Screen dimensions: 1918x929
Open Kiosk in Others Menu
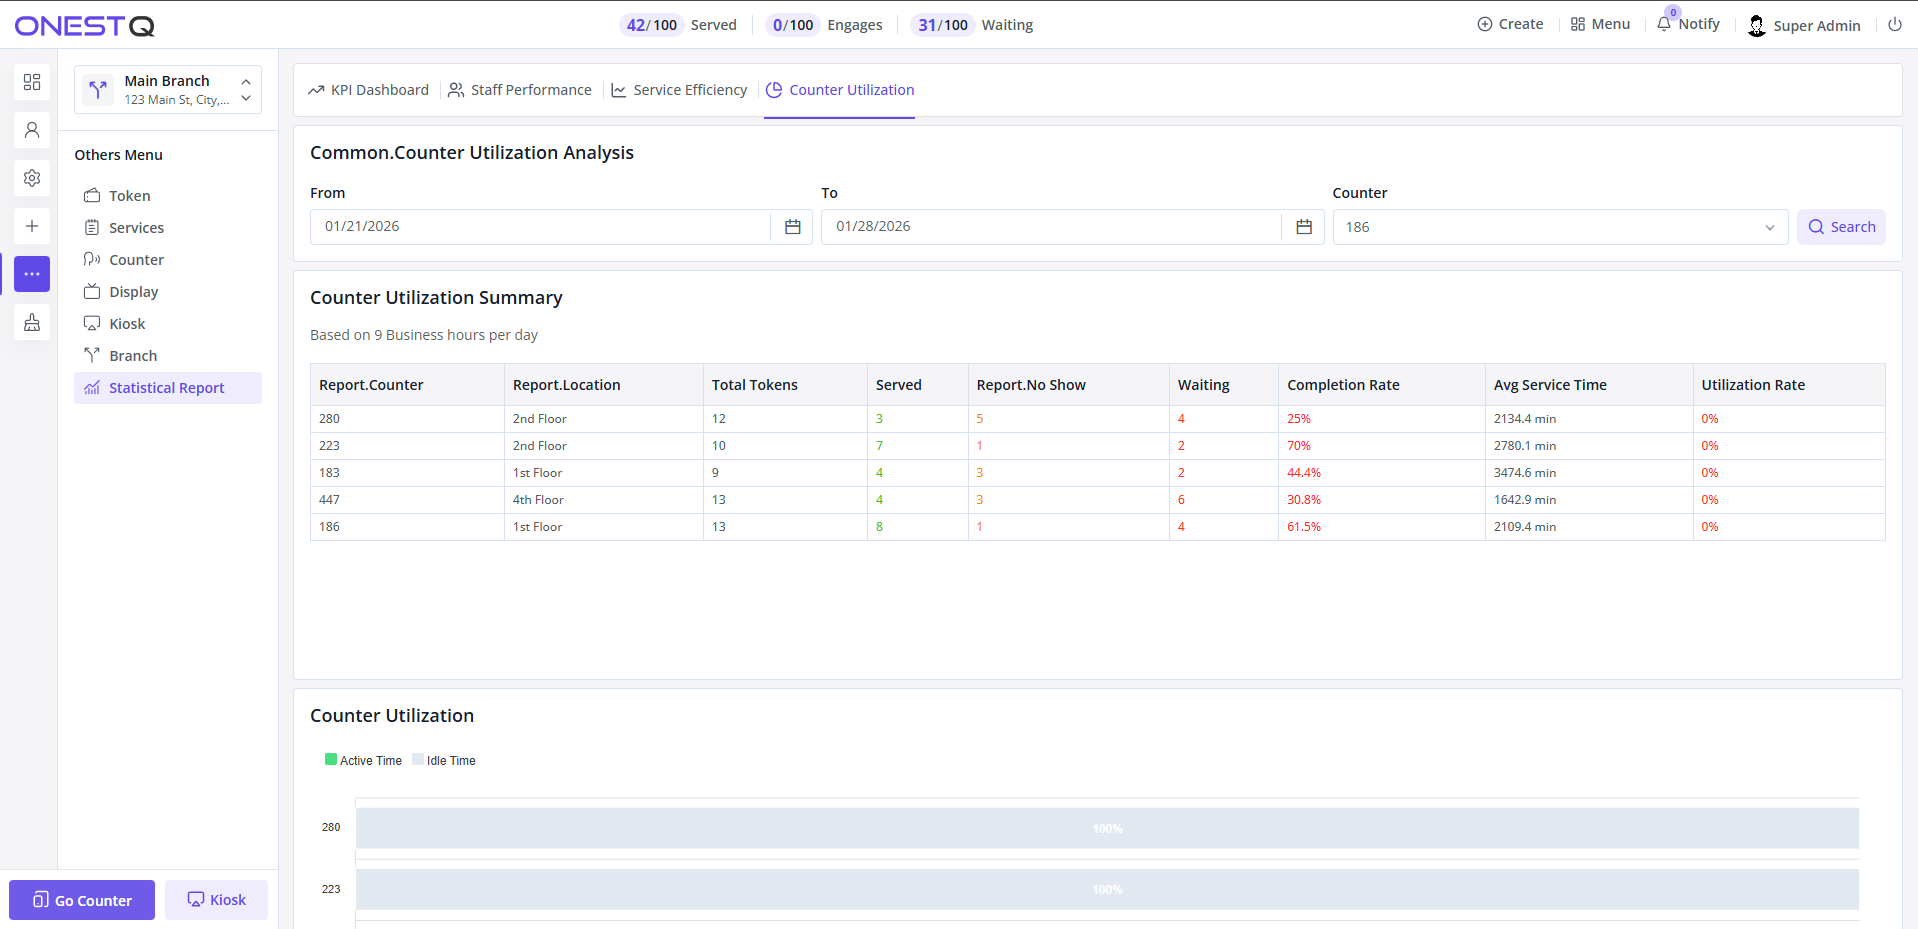[x=168, y=324]
